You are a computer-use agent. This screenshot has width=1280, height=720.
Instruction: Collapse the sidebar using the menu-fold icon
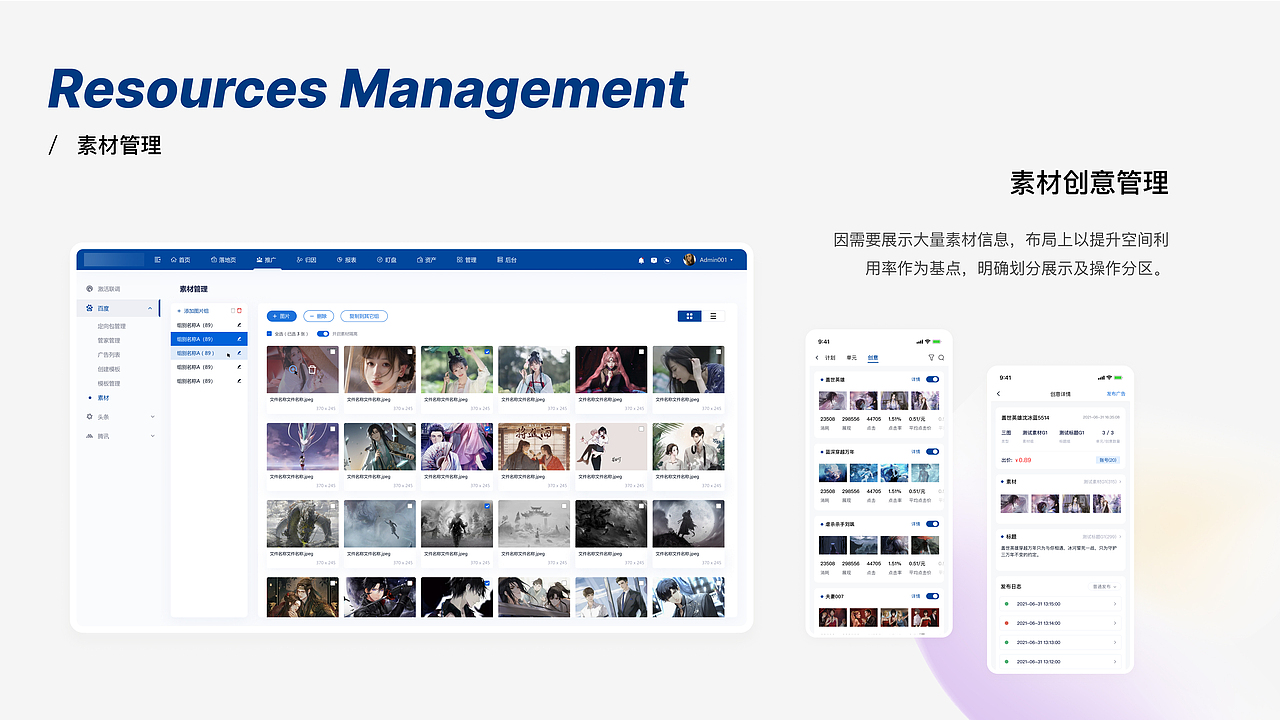(157, 260)
